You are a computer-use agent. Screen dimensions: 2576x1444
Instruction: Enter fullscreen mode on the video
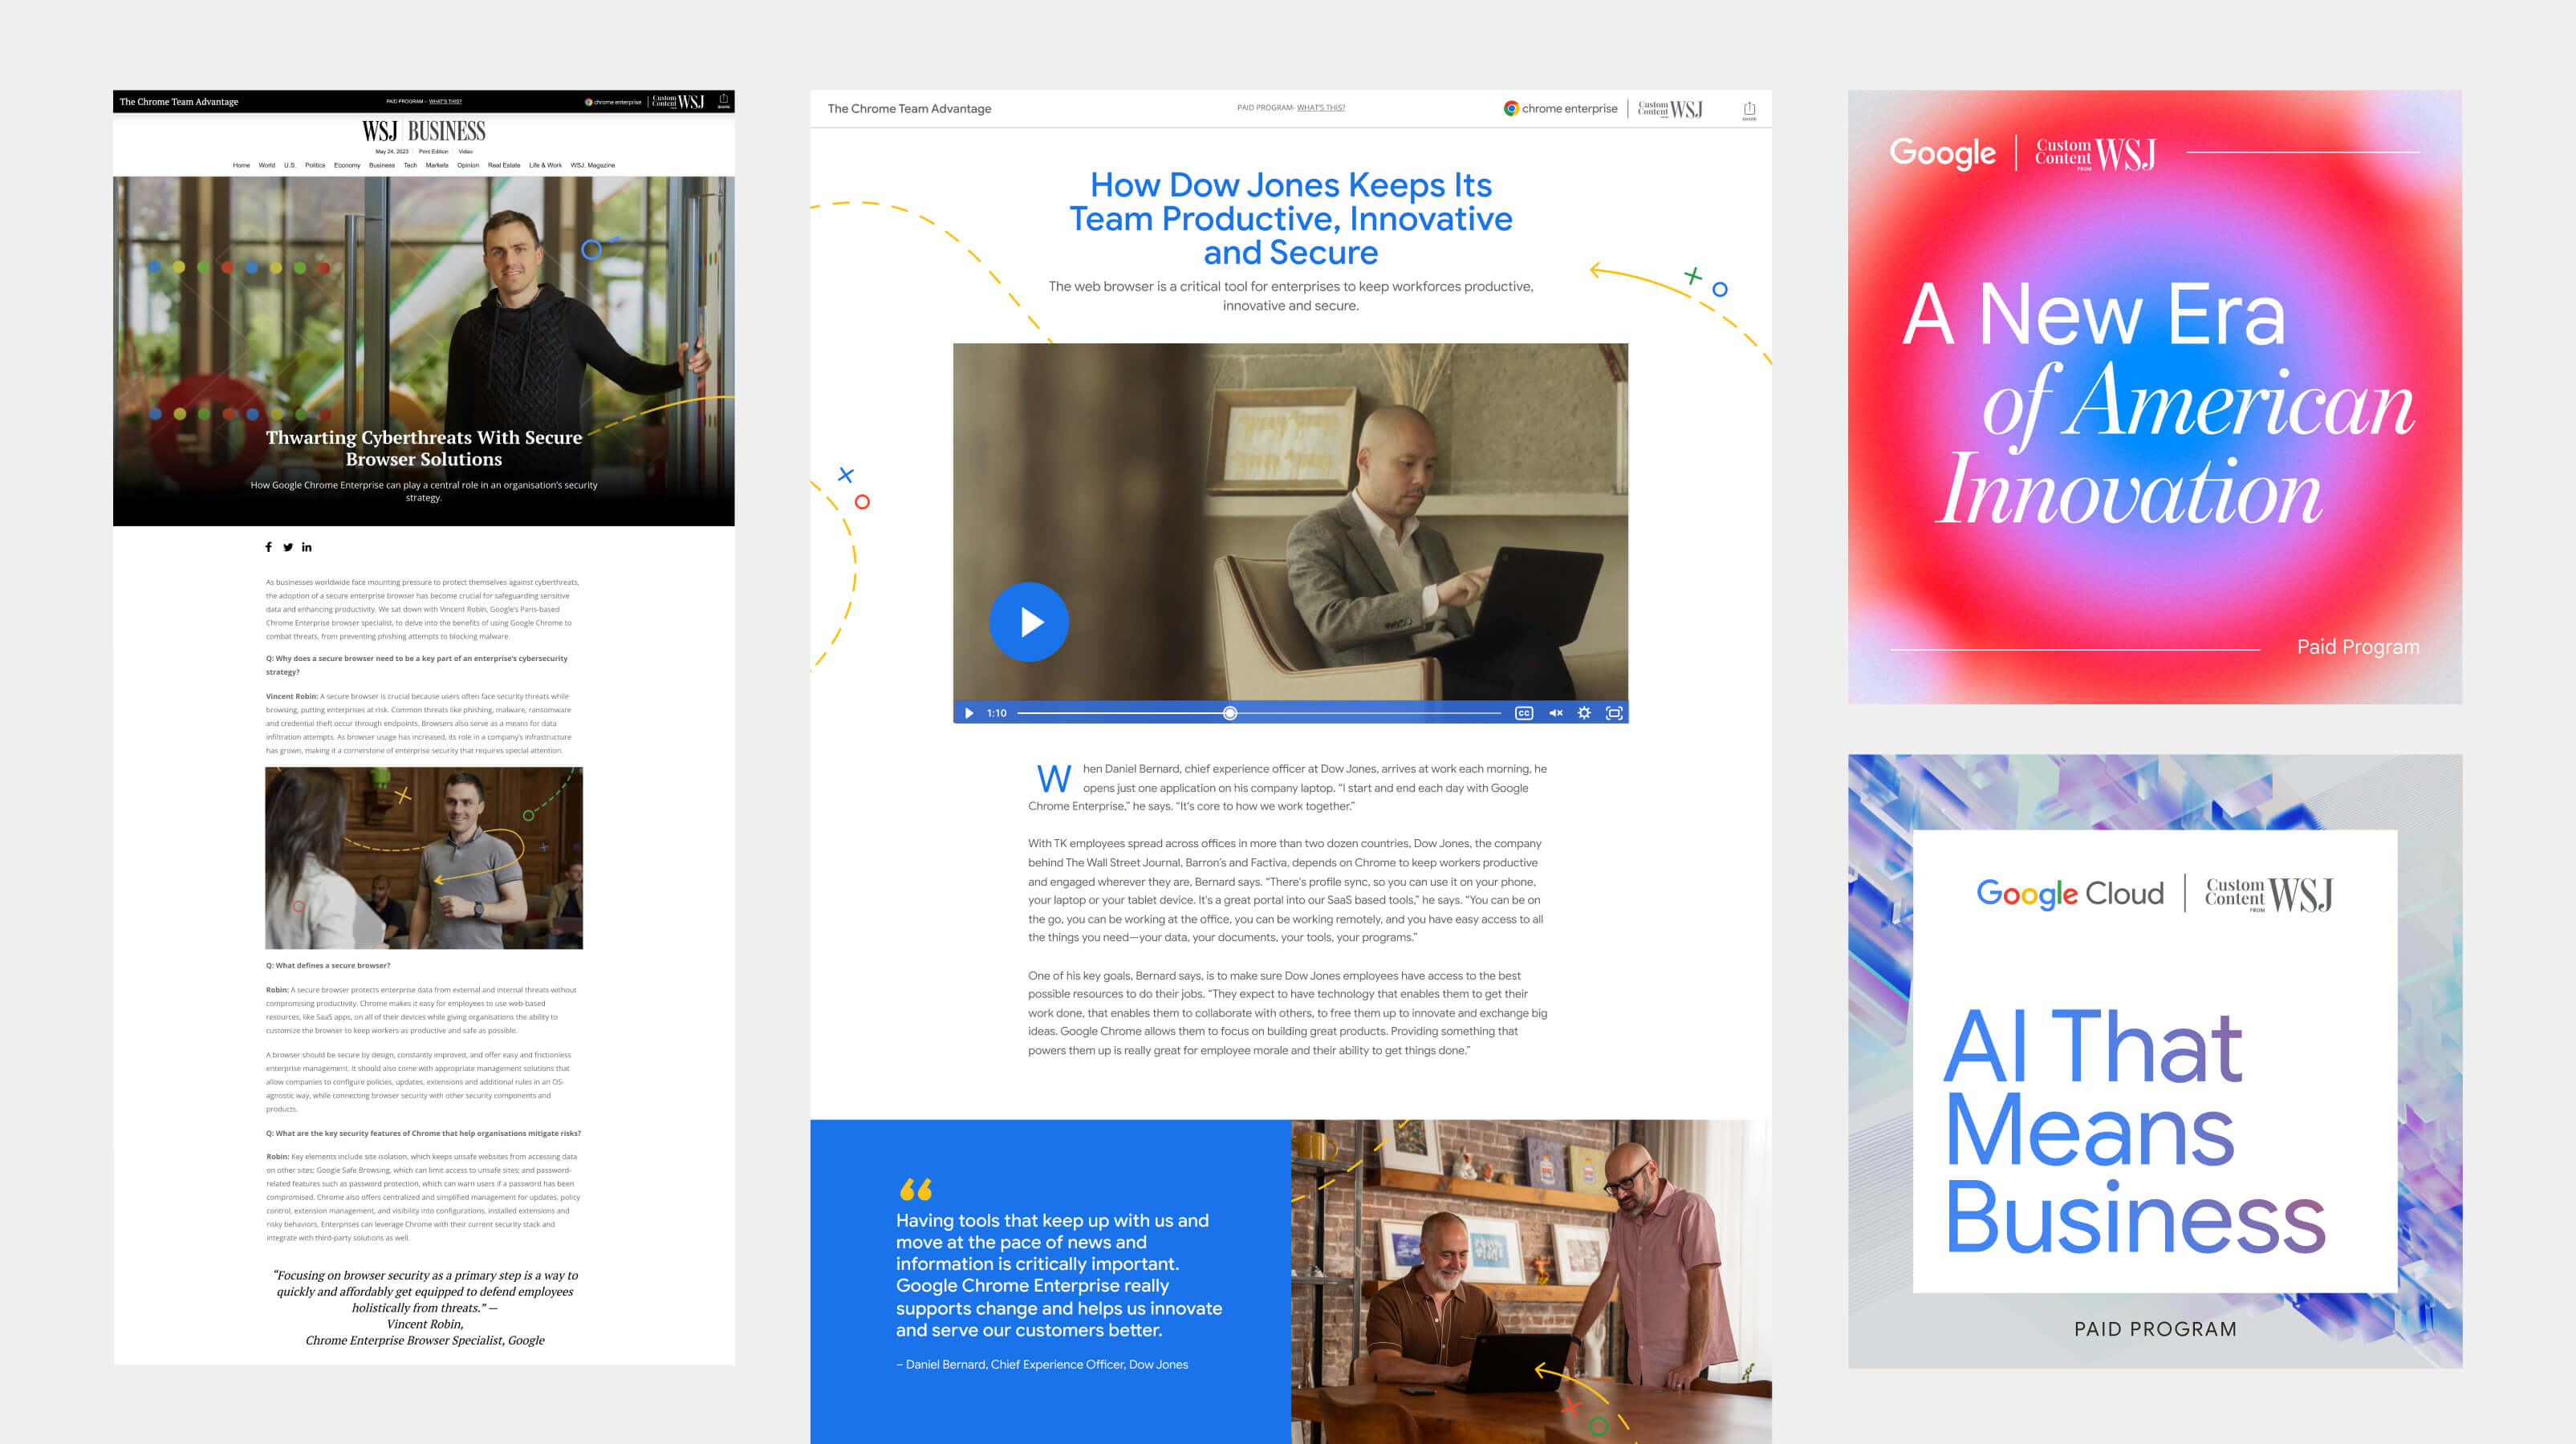(x=1613, y=713)
